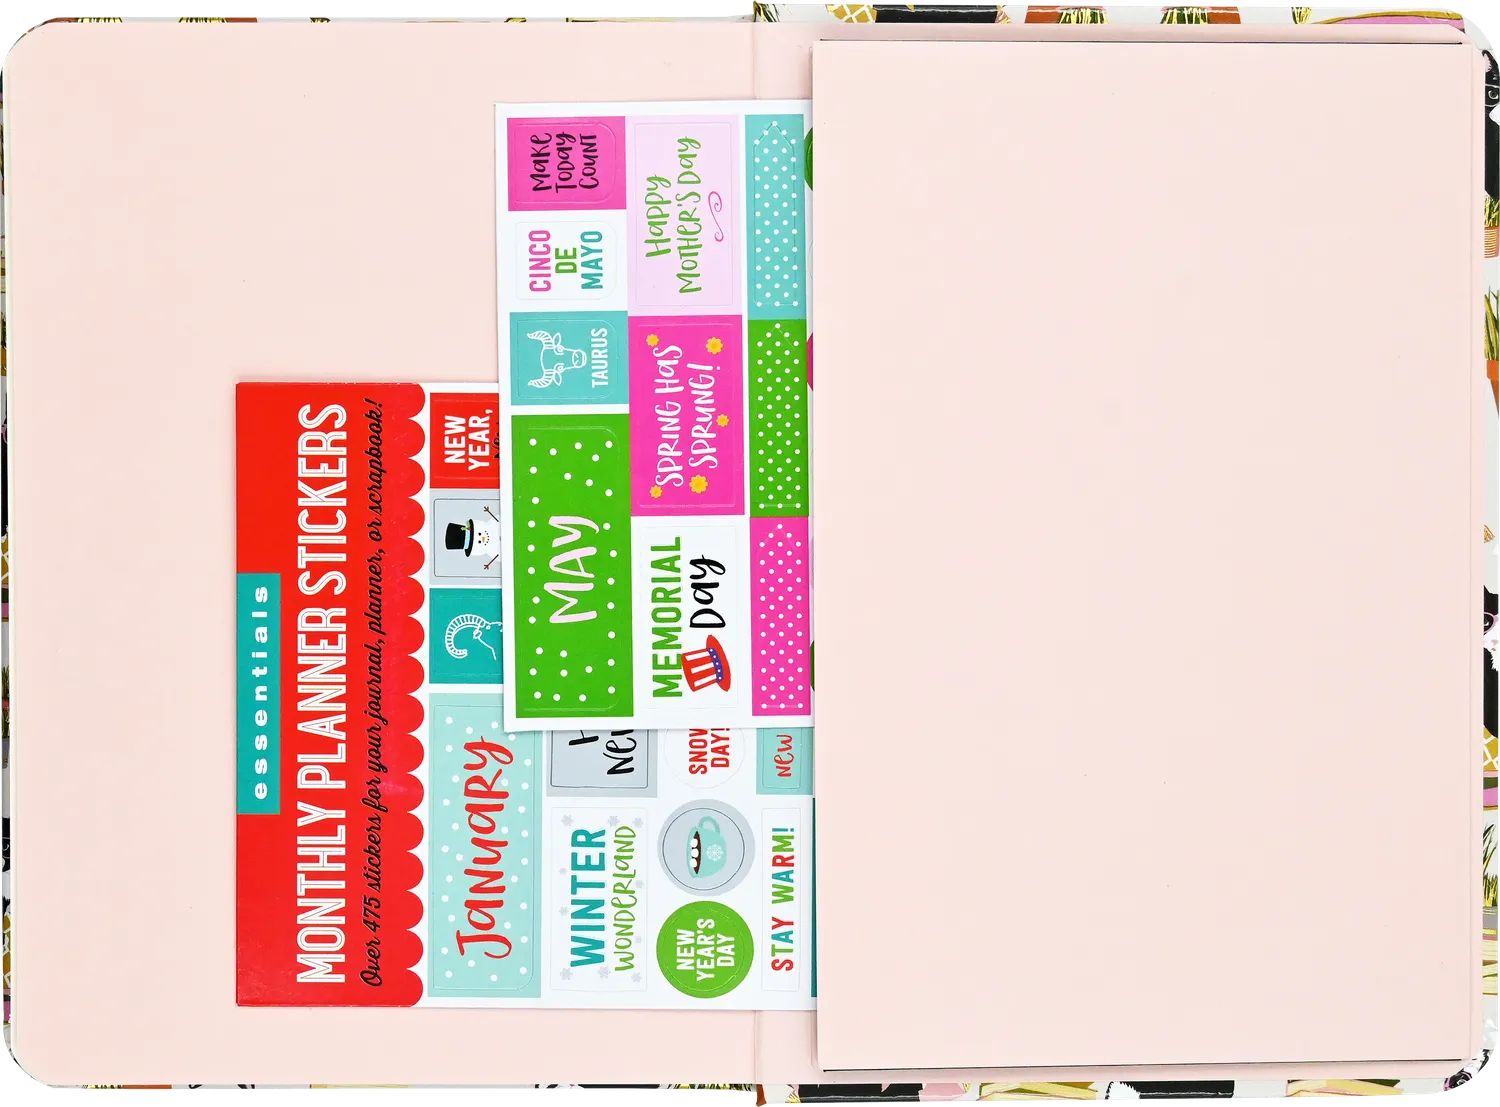
Task: Click the green New Year's Day circle sticker
Action: [x=704, y=951]
